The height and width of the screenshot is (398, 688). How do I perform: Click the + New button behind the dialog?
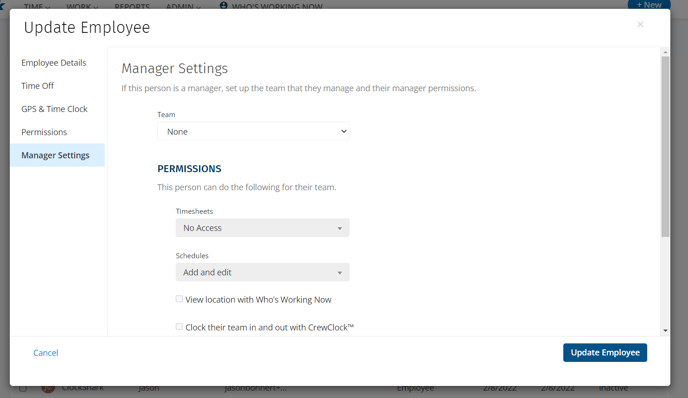coord(649,5)
